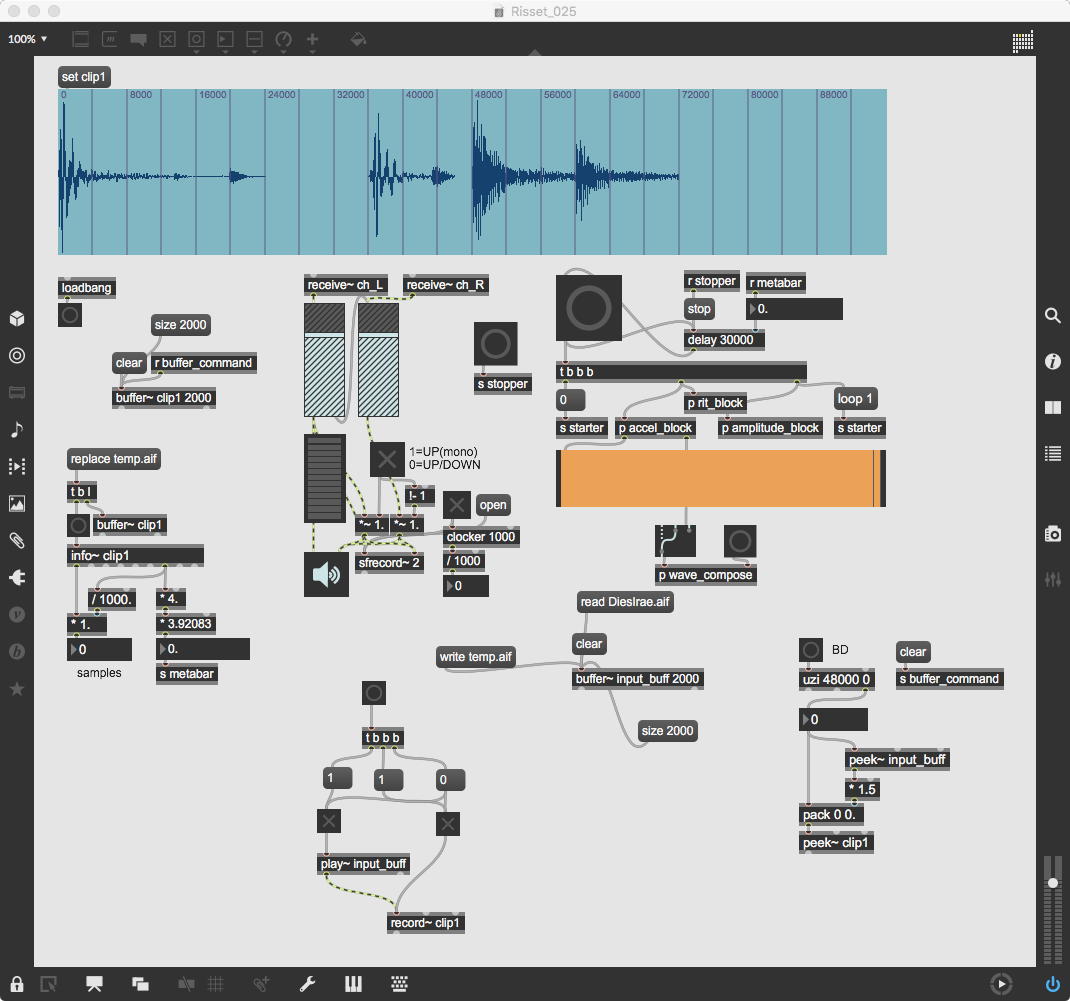
Task: Click the clip1 waveform display
Action: click(472, 172)
